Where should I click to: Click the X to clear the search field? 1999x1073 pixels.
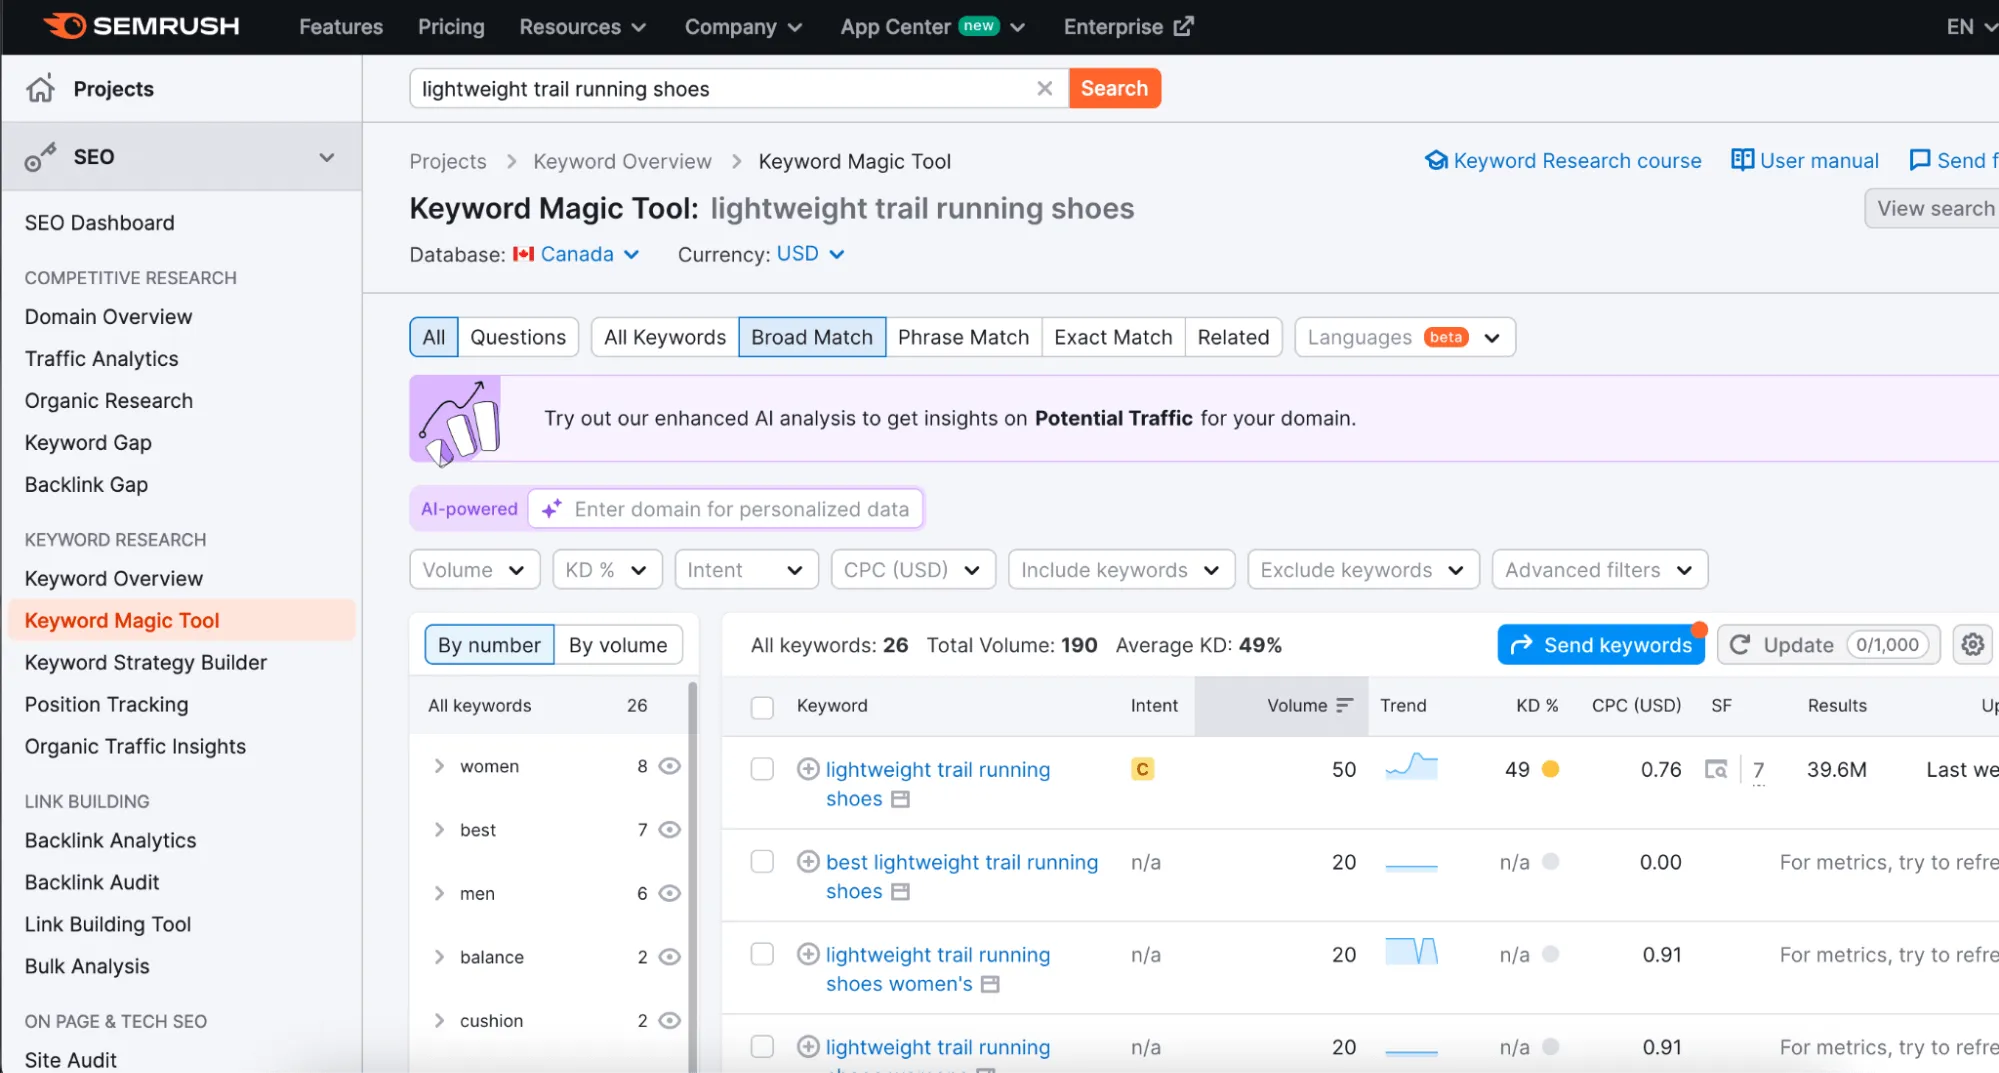click(1044, 88)
